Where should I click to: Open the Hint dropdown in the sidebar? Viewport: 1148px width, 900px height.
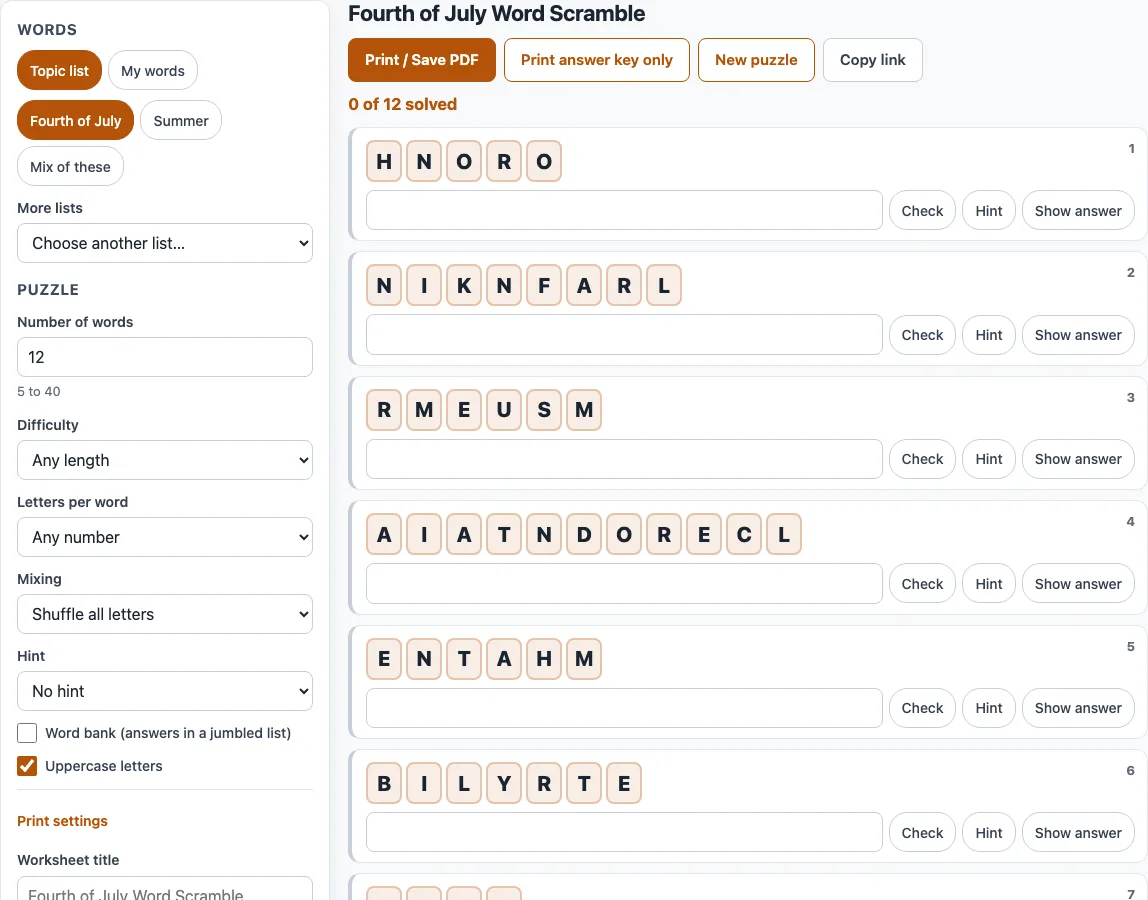165,691
